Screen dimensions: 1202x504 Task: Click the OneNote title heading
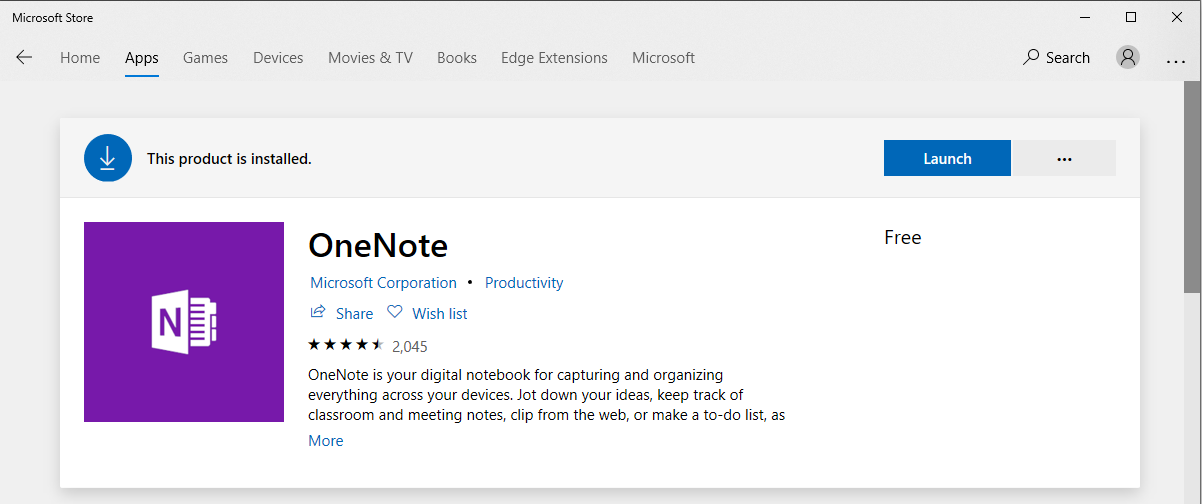pyautogui.click(x=378, y=245)
